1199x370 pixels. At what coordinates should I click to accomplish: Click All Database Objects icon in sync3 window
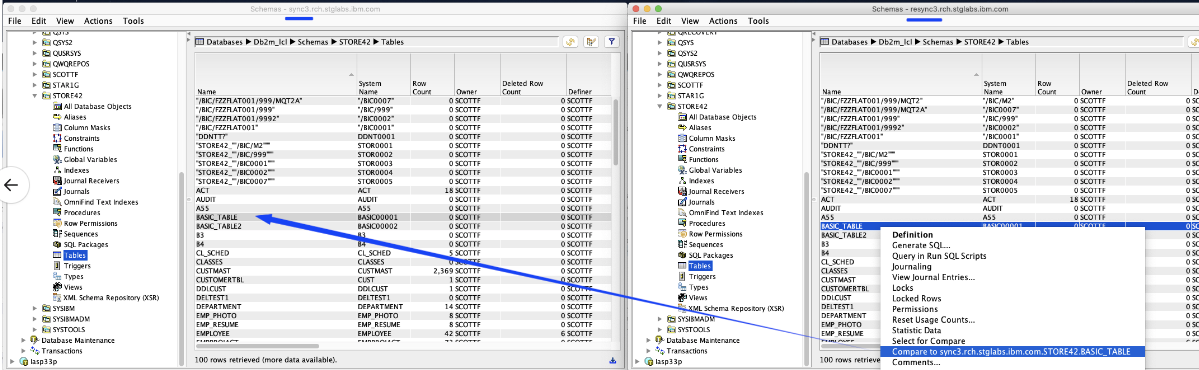(x=57, y=106)
